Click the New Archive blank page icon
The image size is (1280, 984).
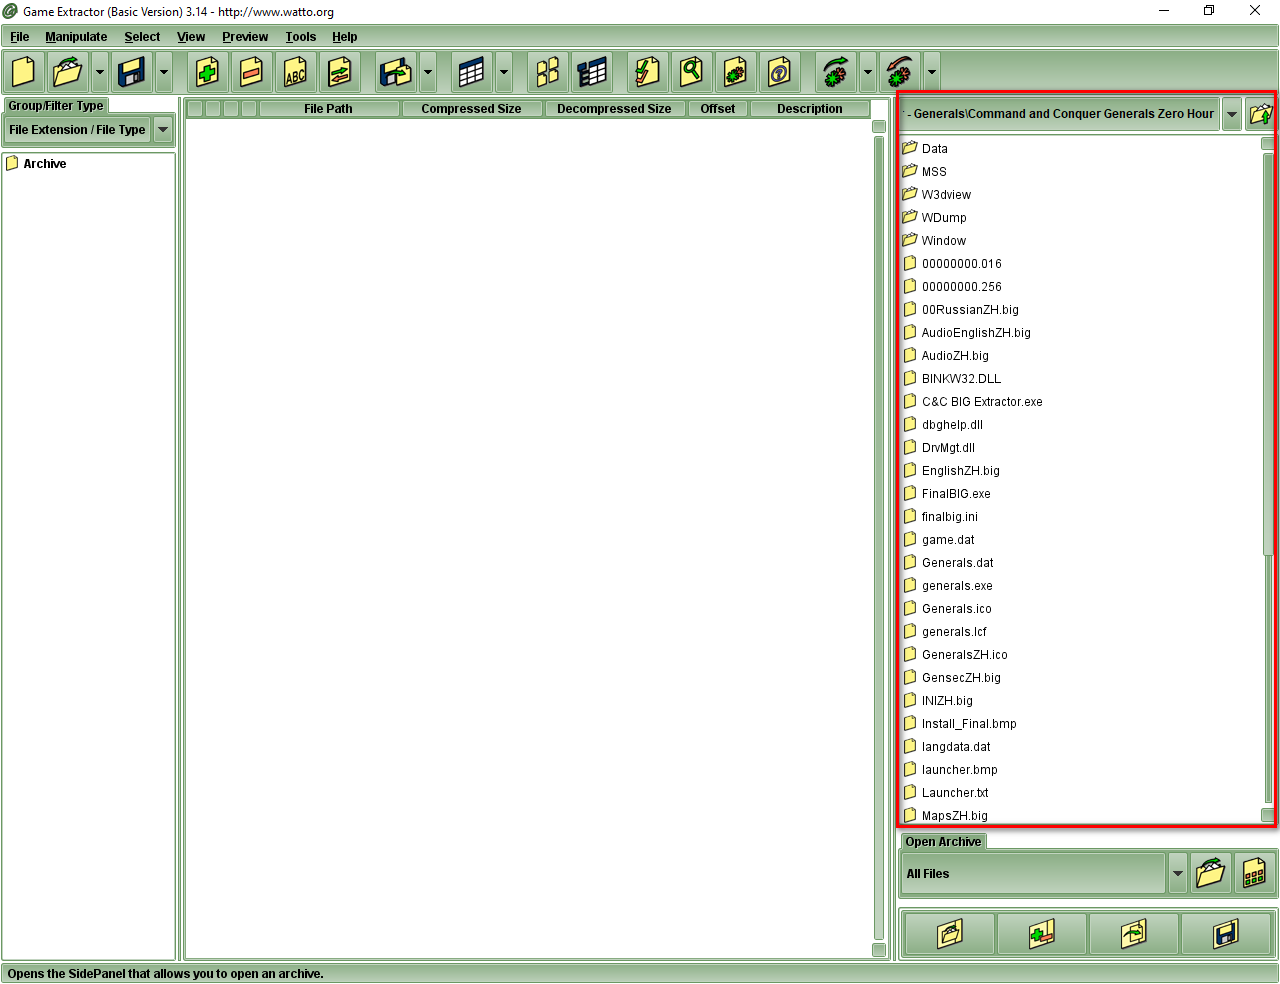click(x=23, y=72)
